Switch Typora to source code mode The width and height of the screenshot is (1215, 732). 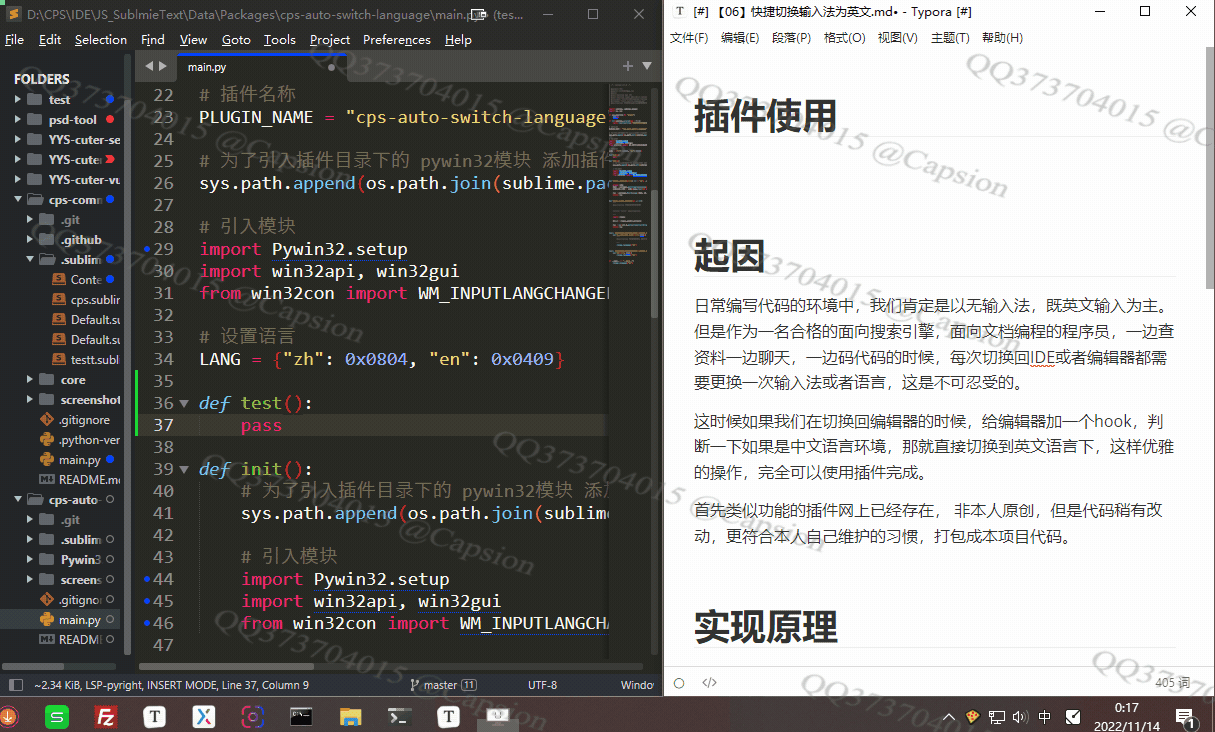pos(709,683)
